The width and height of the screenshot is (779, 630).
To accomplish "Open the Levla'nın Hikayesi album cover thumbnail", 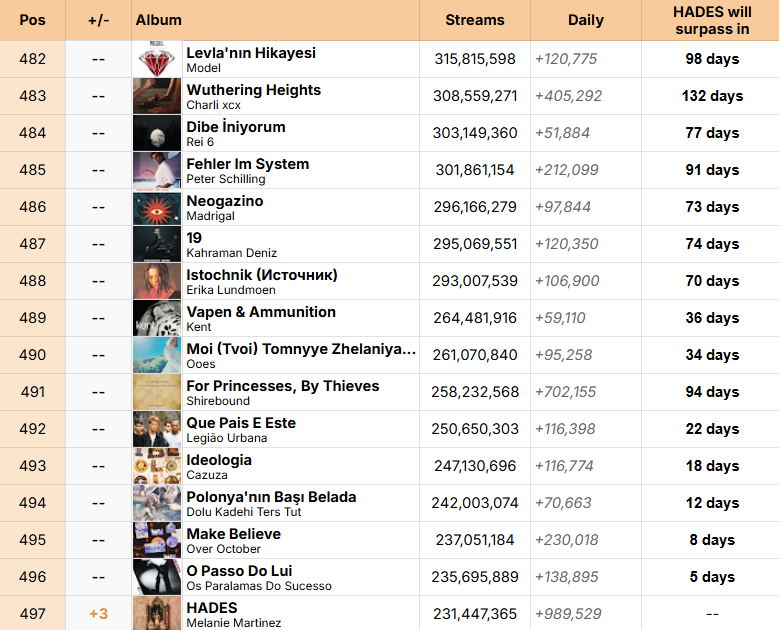I will pos(157,59).
